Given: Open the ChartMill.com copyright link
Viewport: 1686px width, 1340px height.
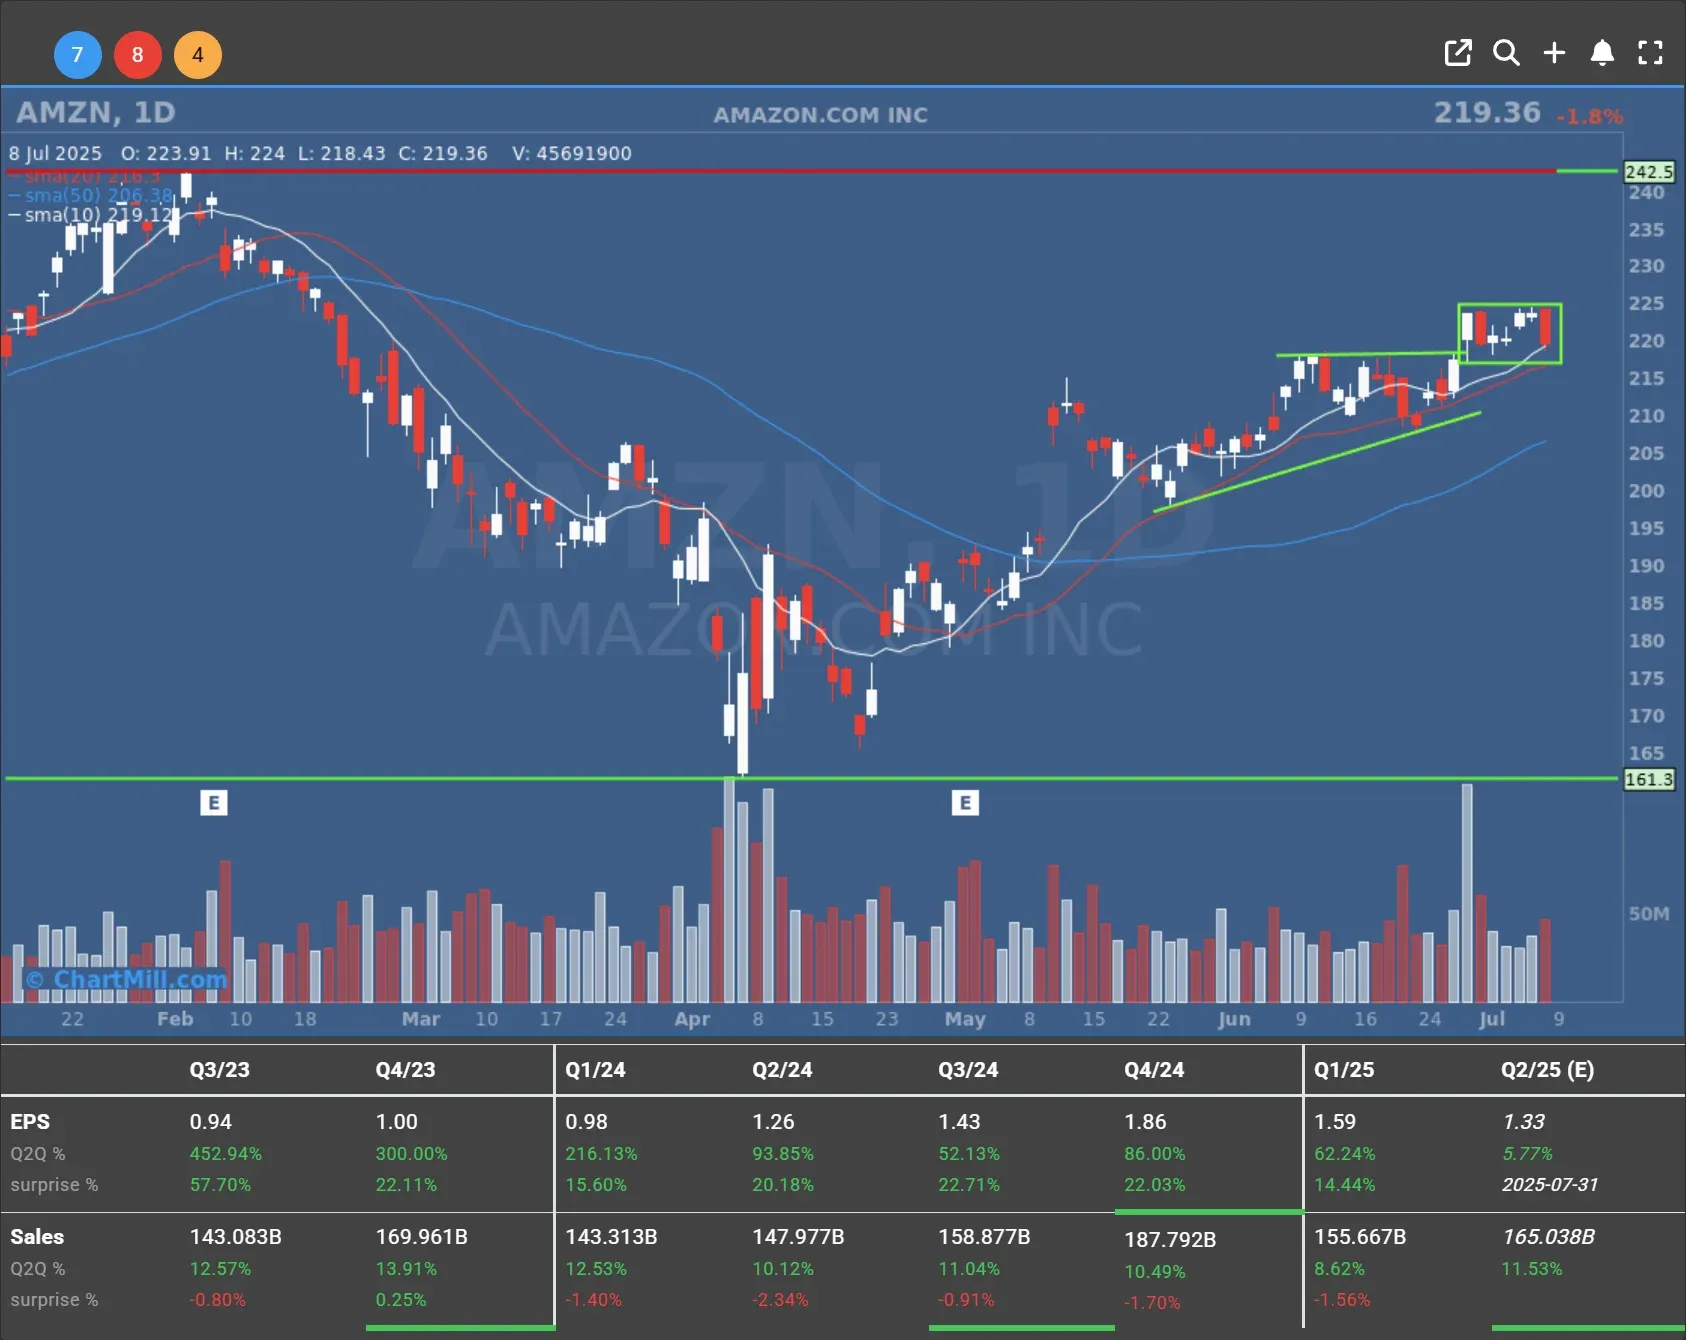Looking at the screenshot, I should (126, 979).
